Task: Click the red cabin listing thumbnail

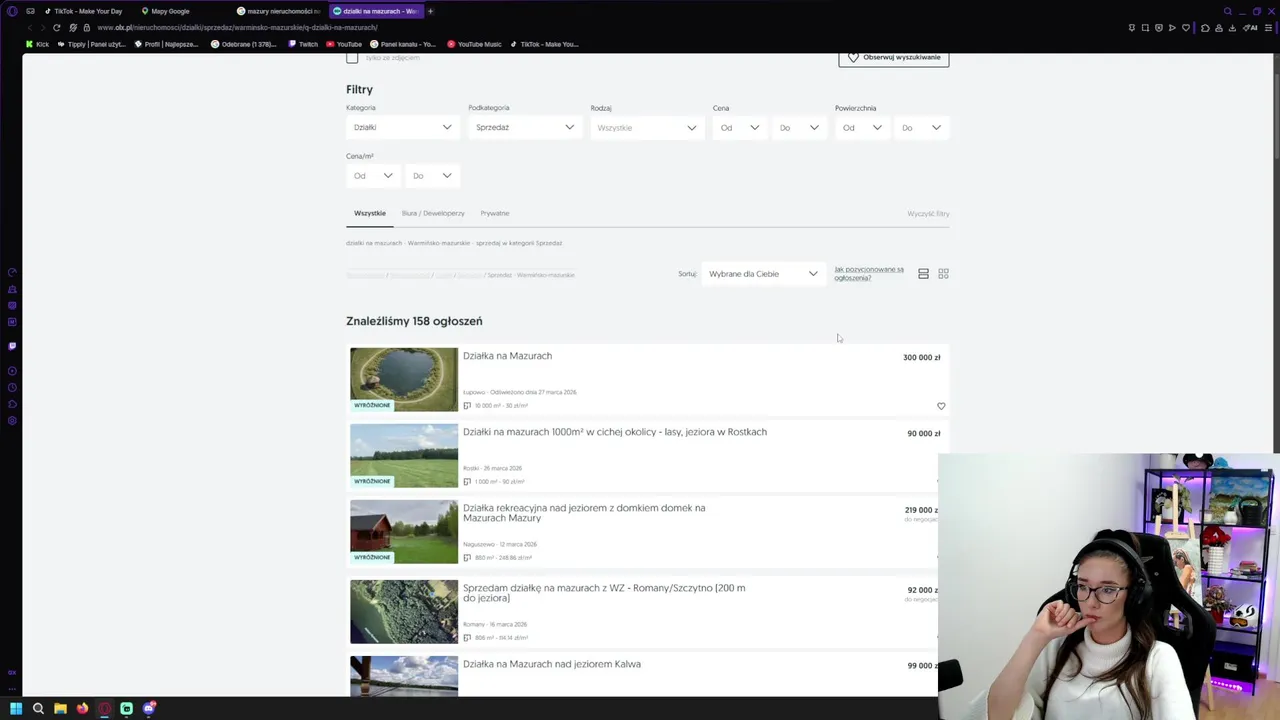Action: 404,531
